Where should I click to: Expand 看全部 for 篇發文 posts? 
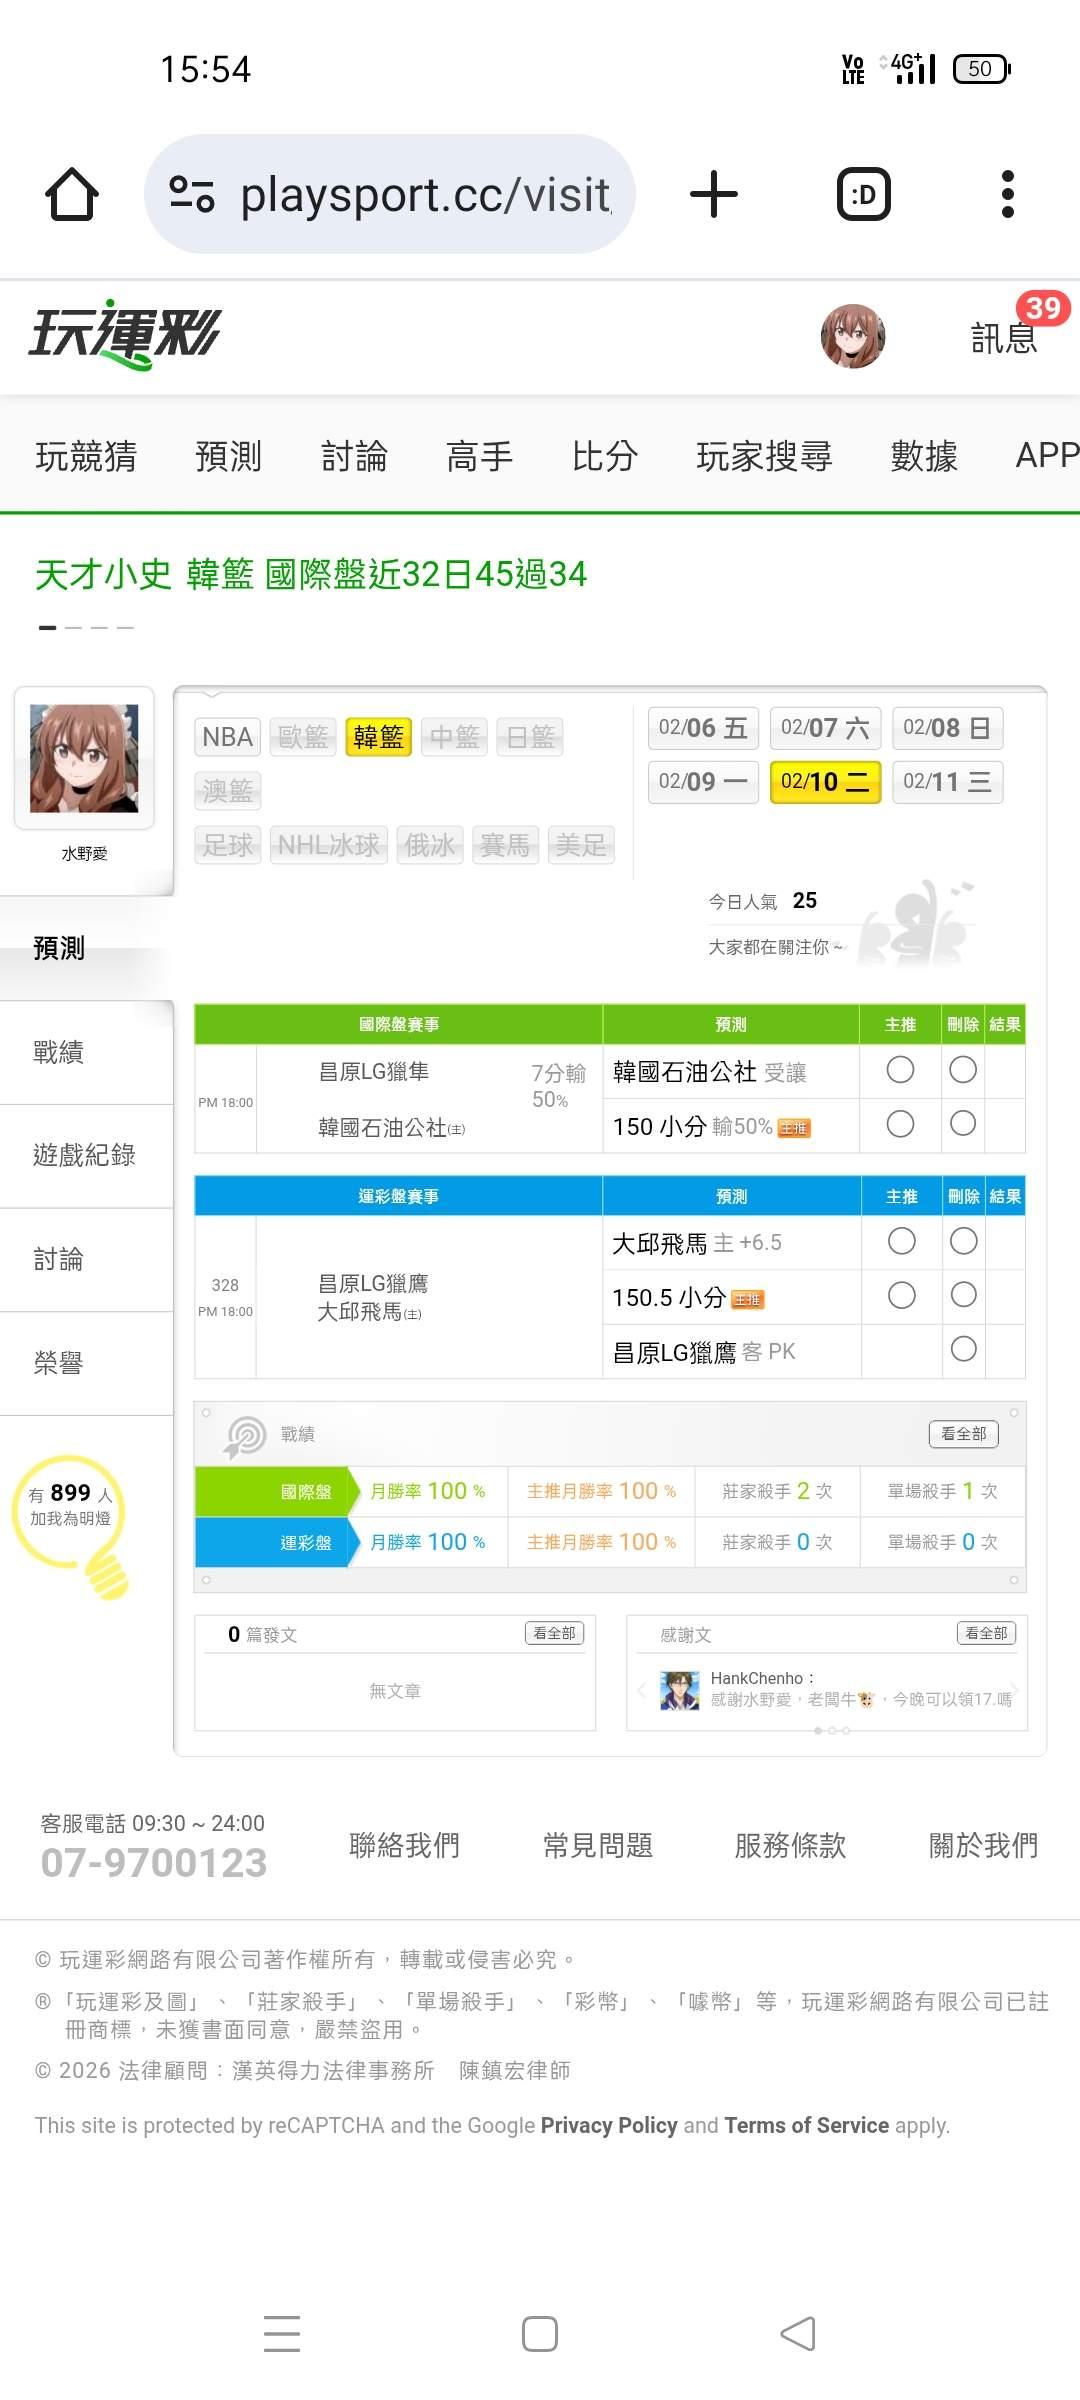(x=554, y=1633)
